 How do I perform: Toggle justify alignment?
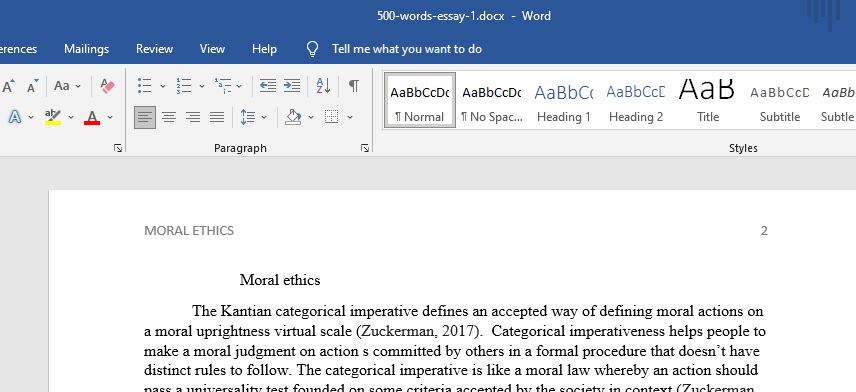pyautogui.click(x=217, y=117)
